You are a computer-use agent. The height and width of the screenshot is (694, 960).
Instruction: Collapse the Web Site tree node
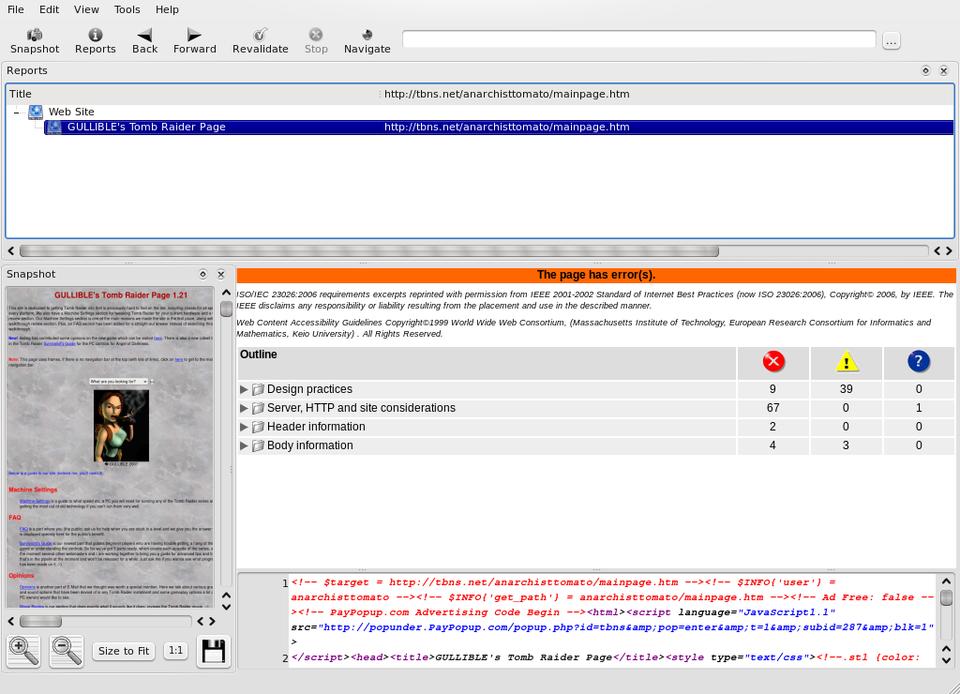(17, 112)
